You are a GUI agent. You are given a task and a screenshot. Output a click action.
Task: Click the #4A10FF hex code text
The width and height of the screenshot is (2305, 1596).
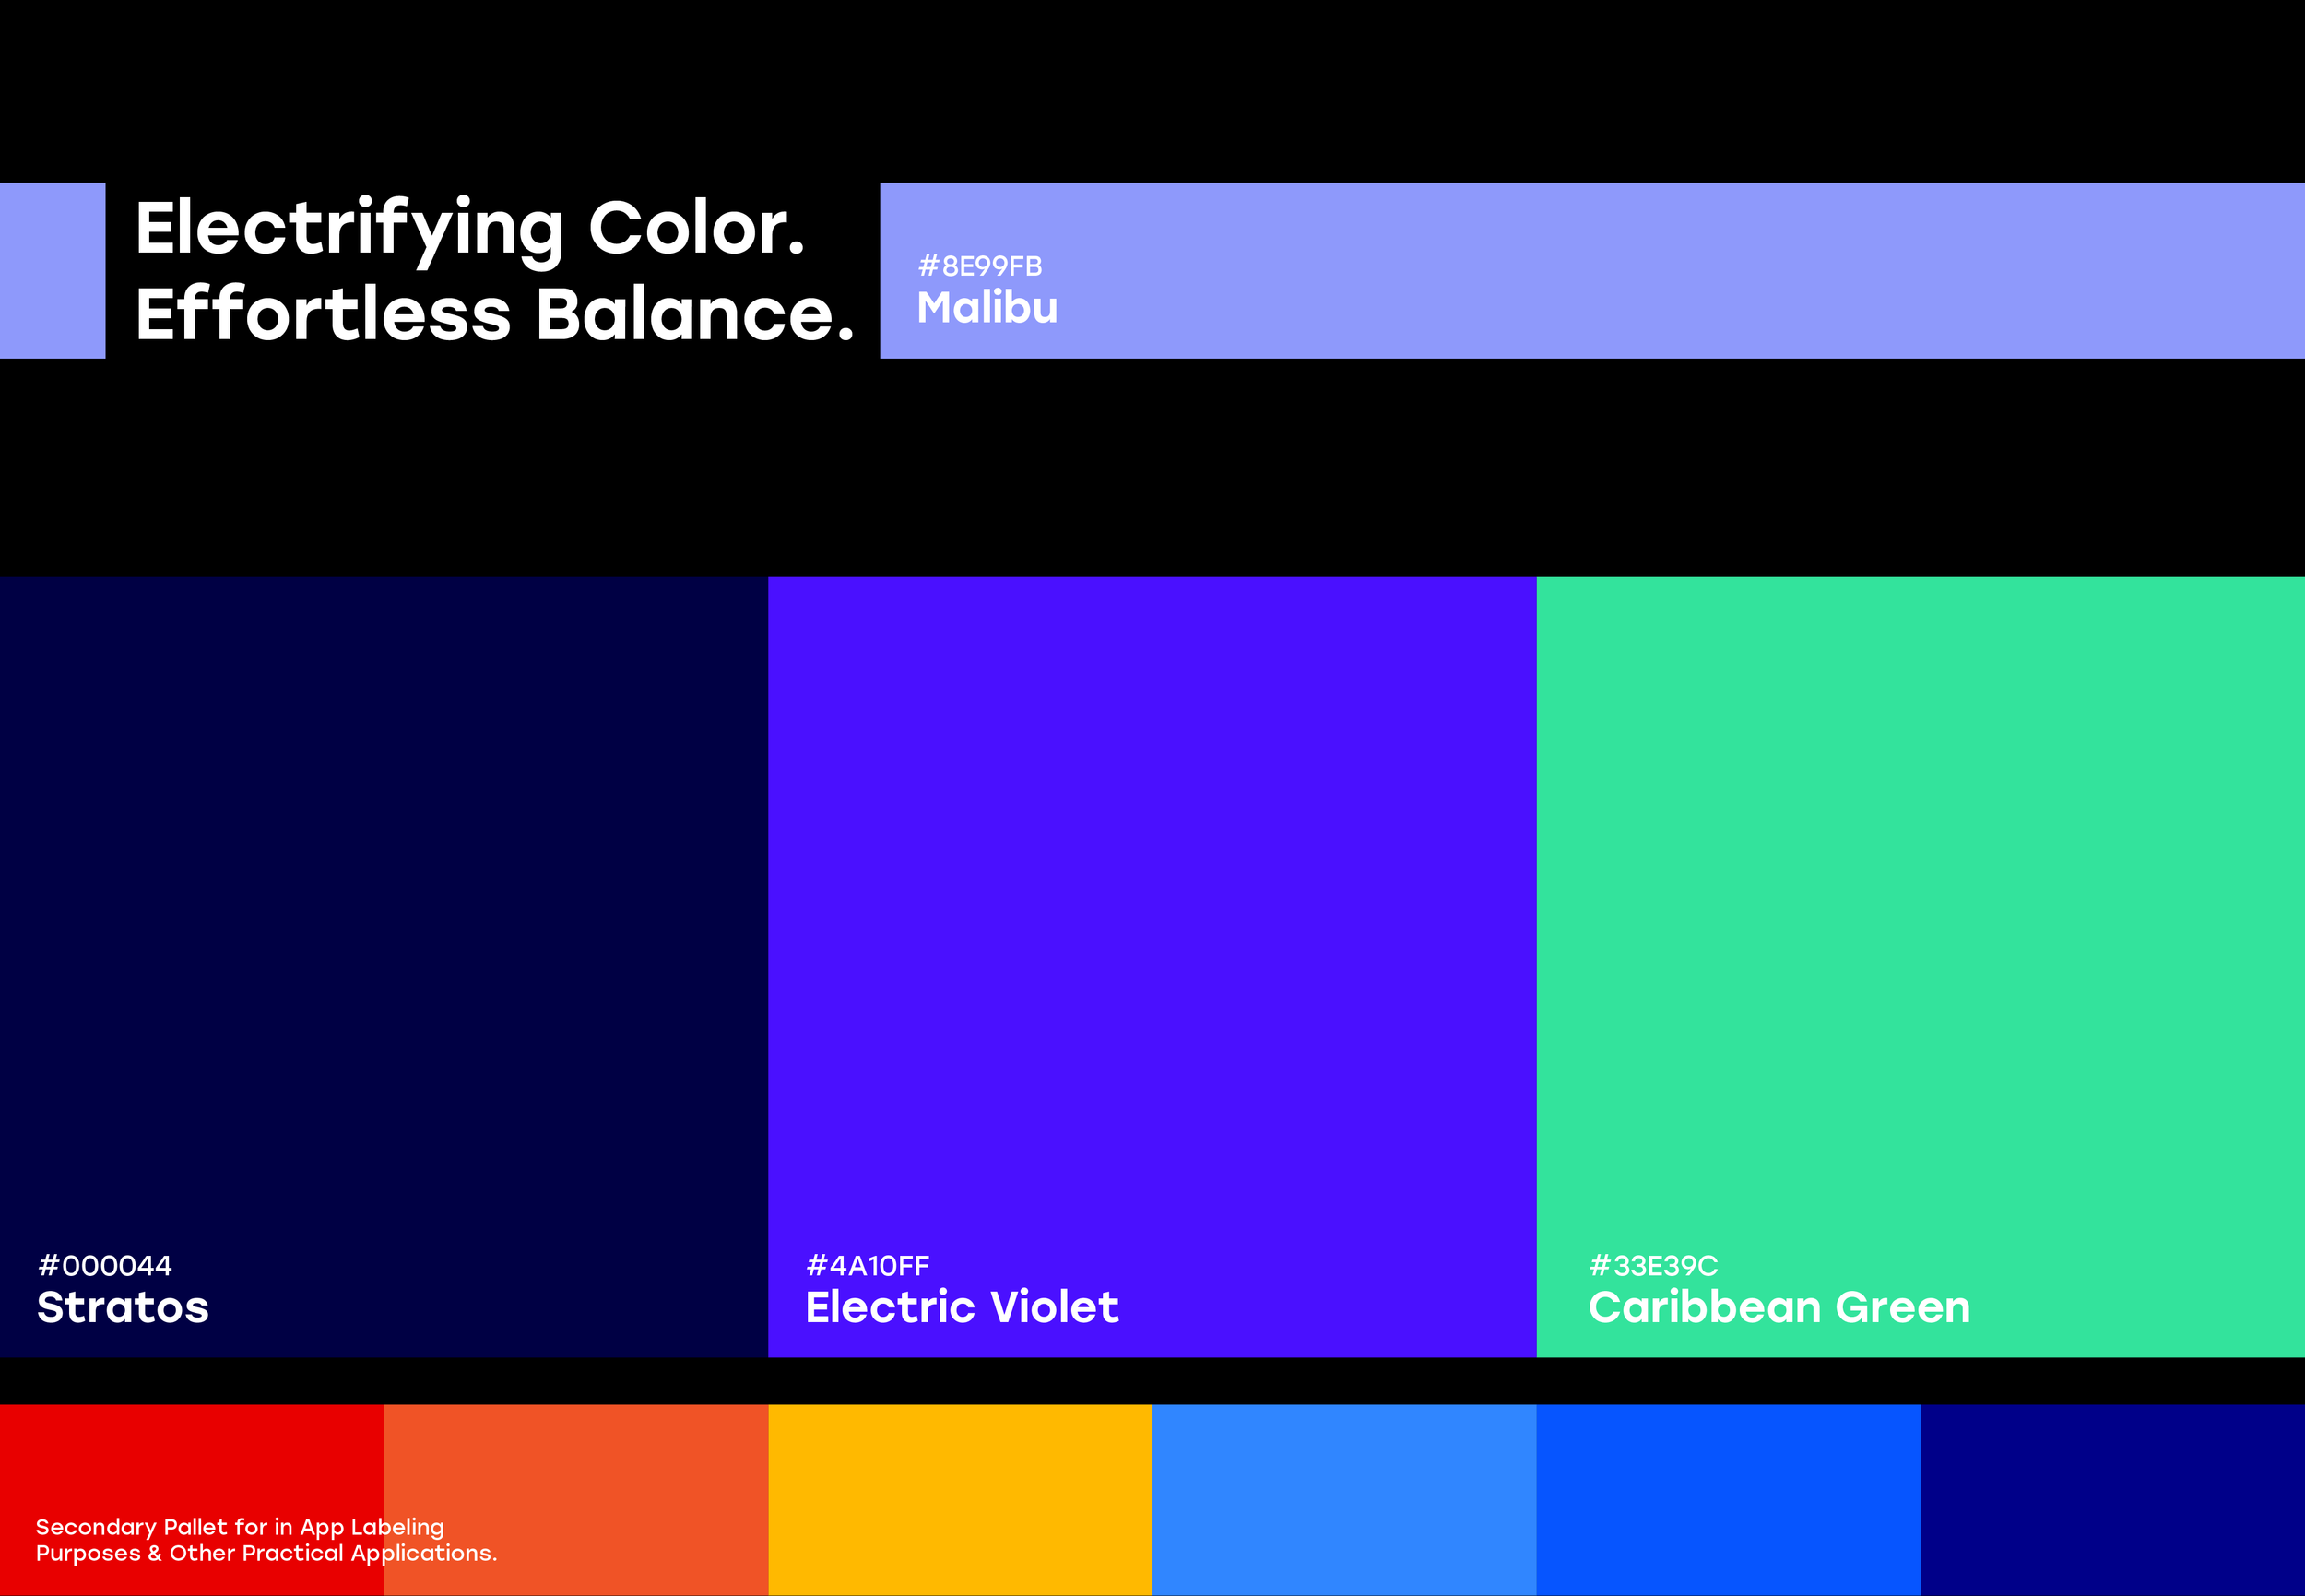click(868, 1266)
